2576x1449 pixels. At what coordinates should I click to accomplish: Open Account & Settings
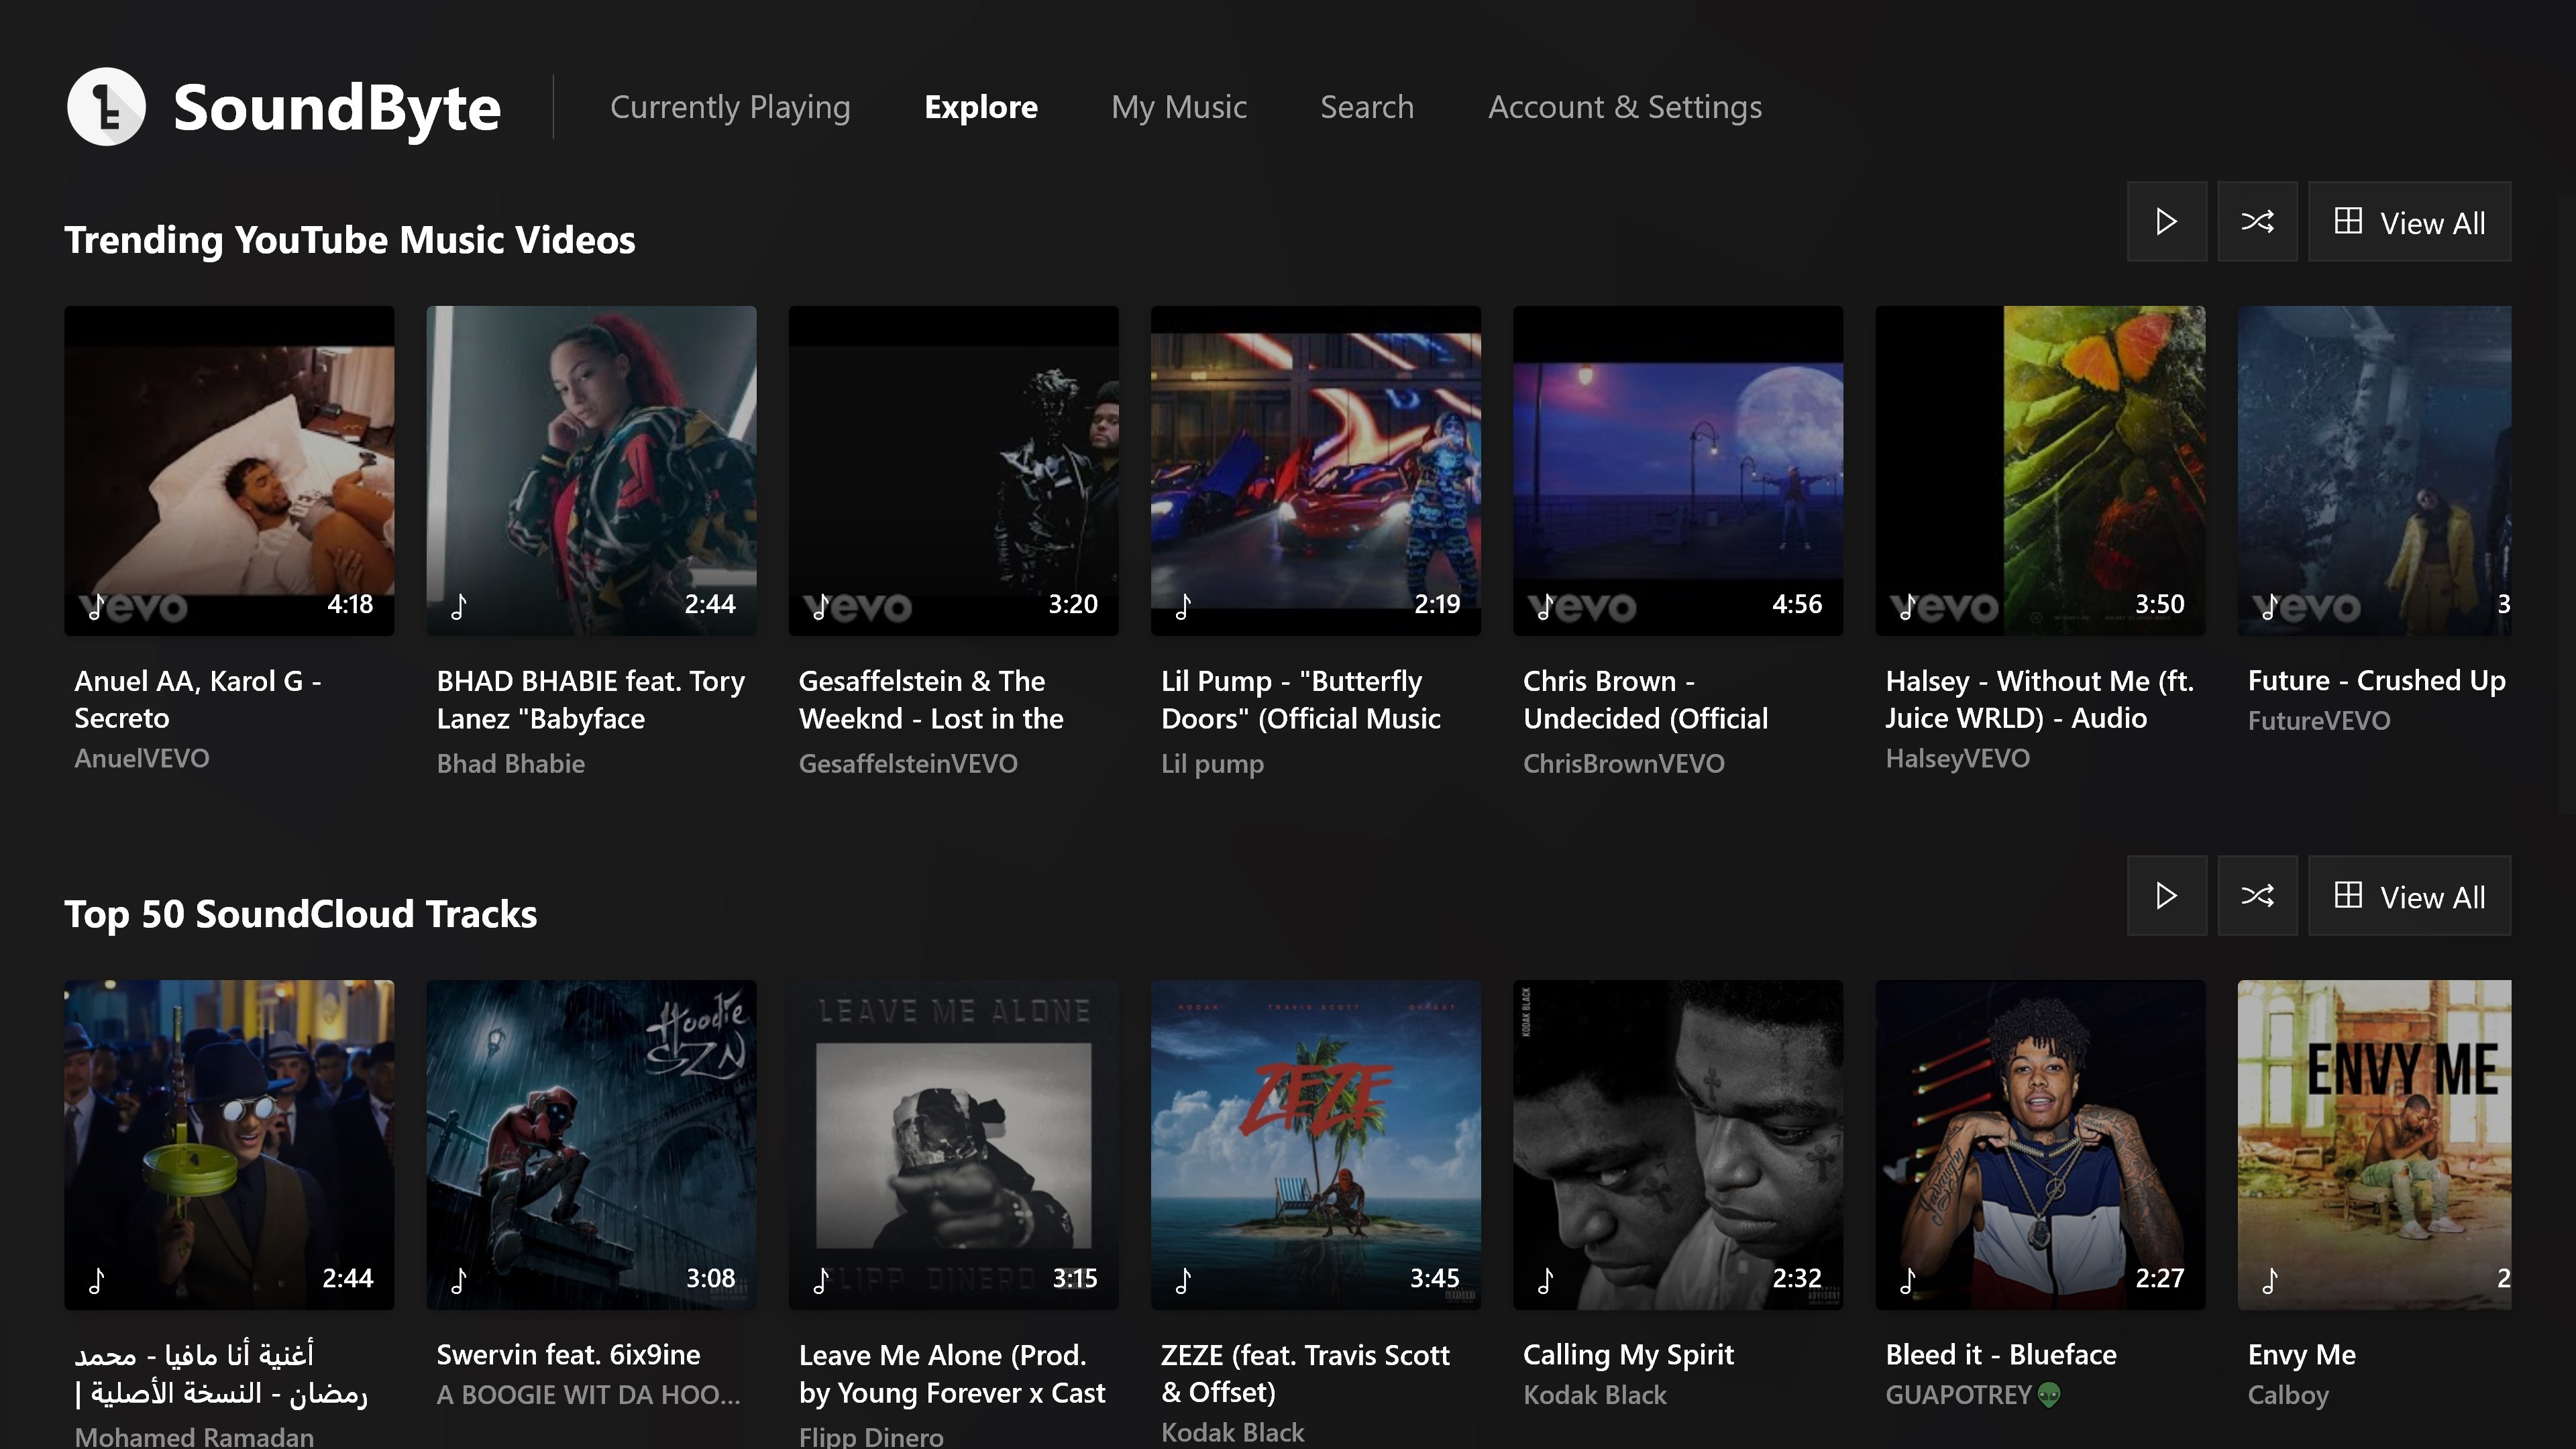[x=1624, y=107]
